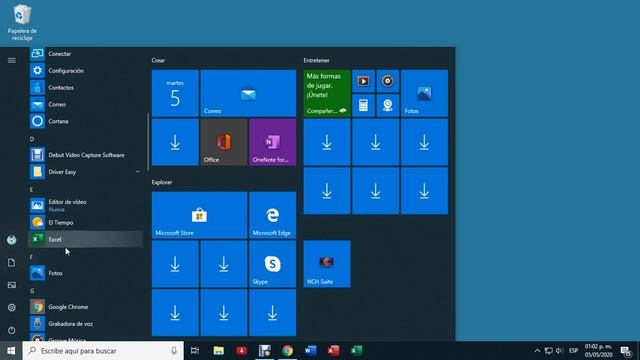This screenshot has width=640, height=360.
Task: Open Correo app in the apps list
Action: coord(86,104)
